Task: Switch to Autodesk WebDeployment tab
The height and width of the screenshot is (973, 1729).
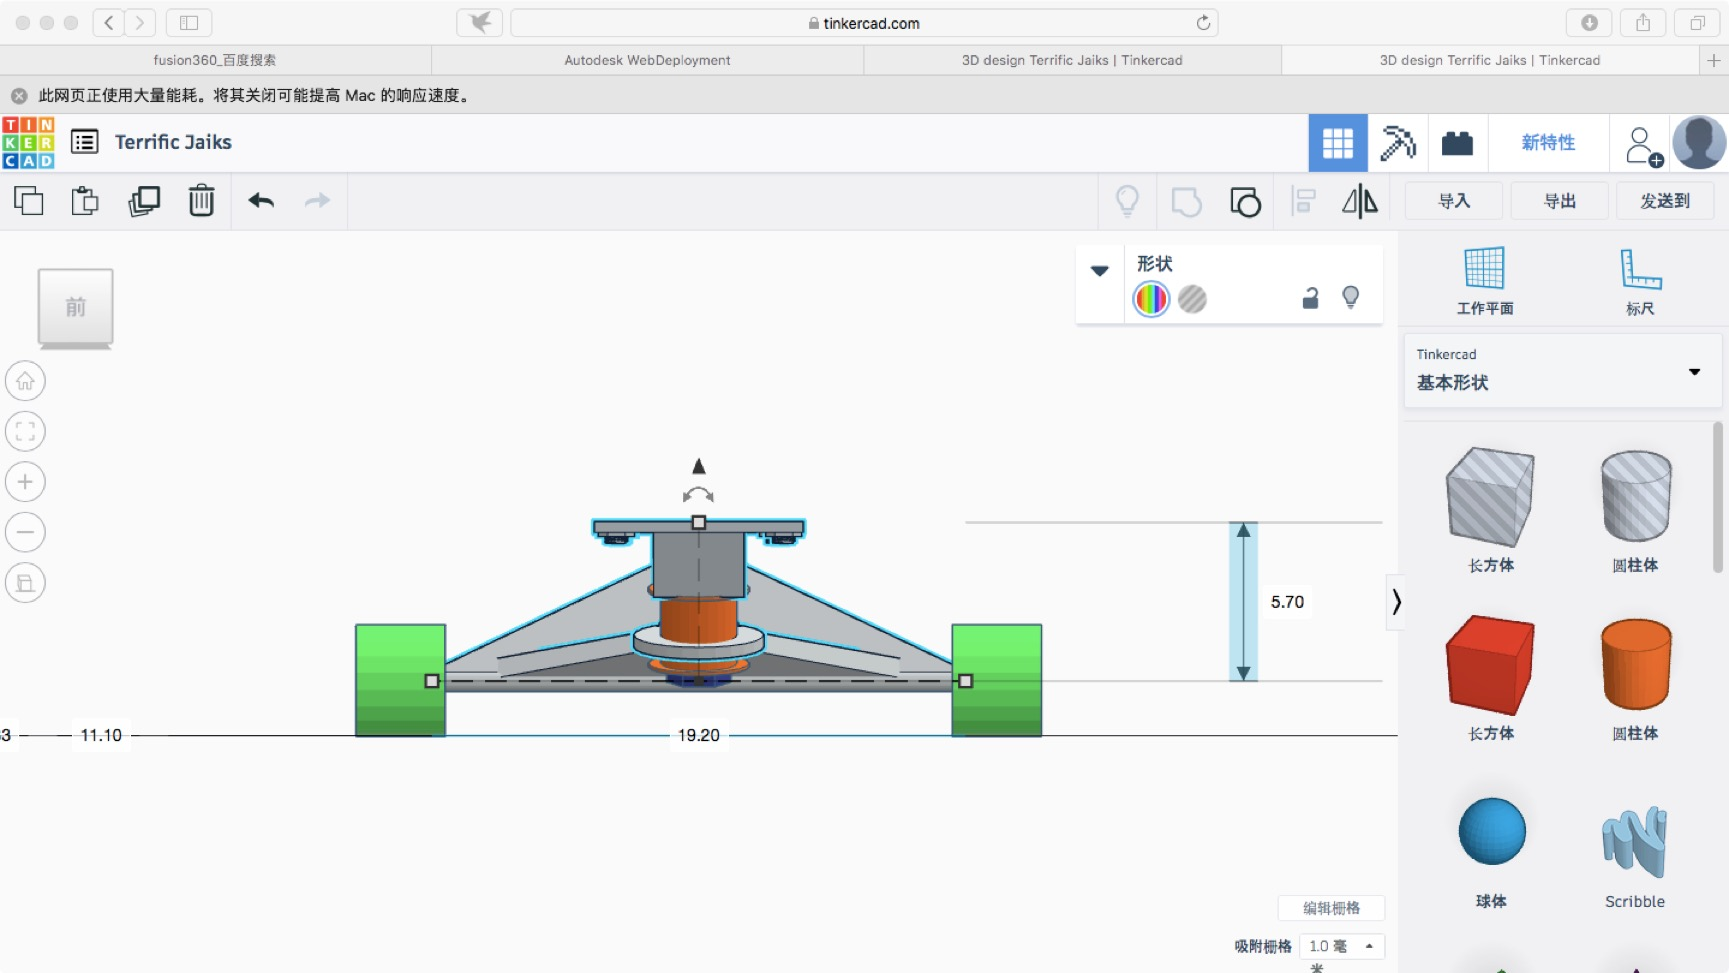Action: tap(647, 60)
